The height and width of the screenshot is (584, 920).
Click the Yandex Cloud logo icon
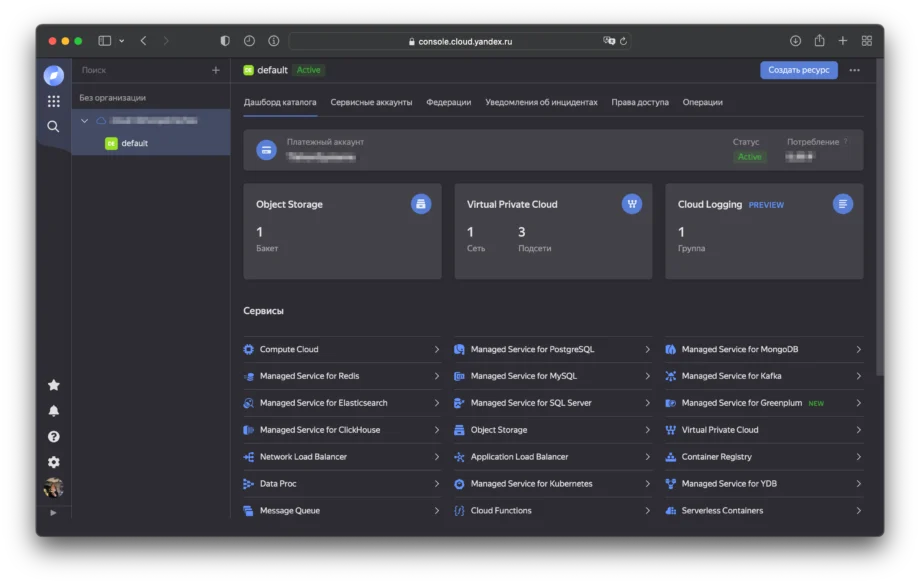coord(53,75)
